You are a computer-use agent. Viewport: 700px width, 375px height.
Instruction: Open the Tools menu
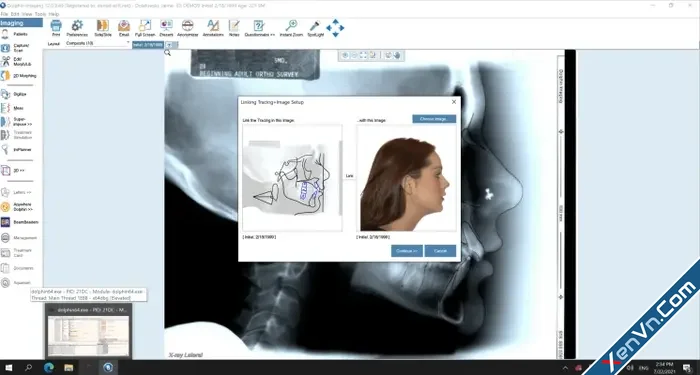40,14
